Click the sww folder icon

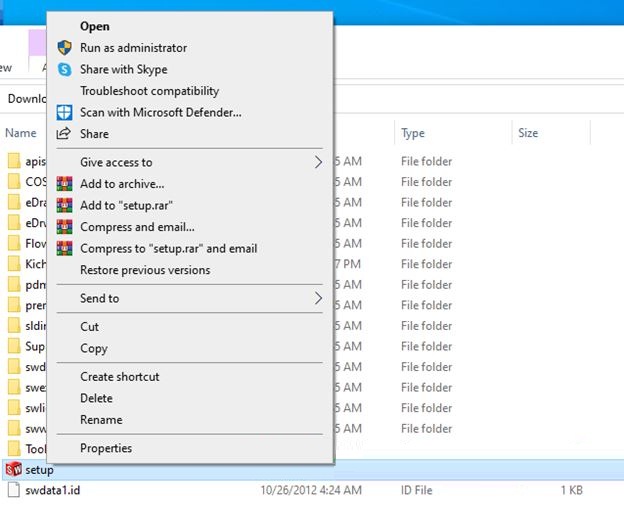tap(14, 428)
